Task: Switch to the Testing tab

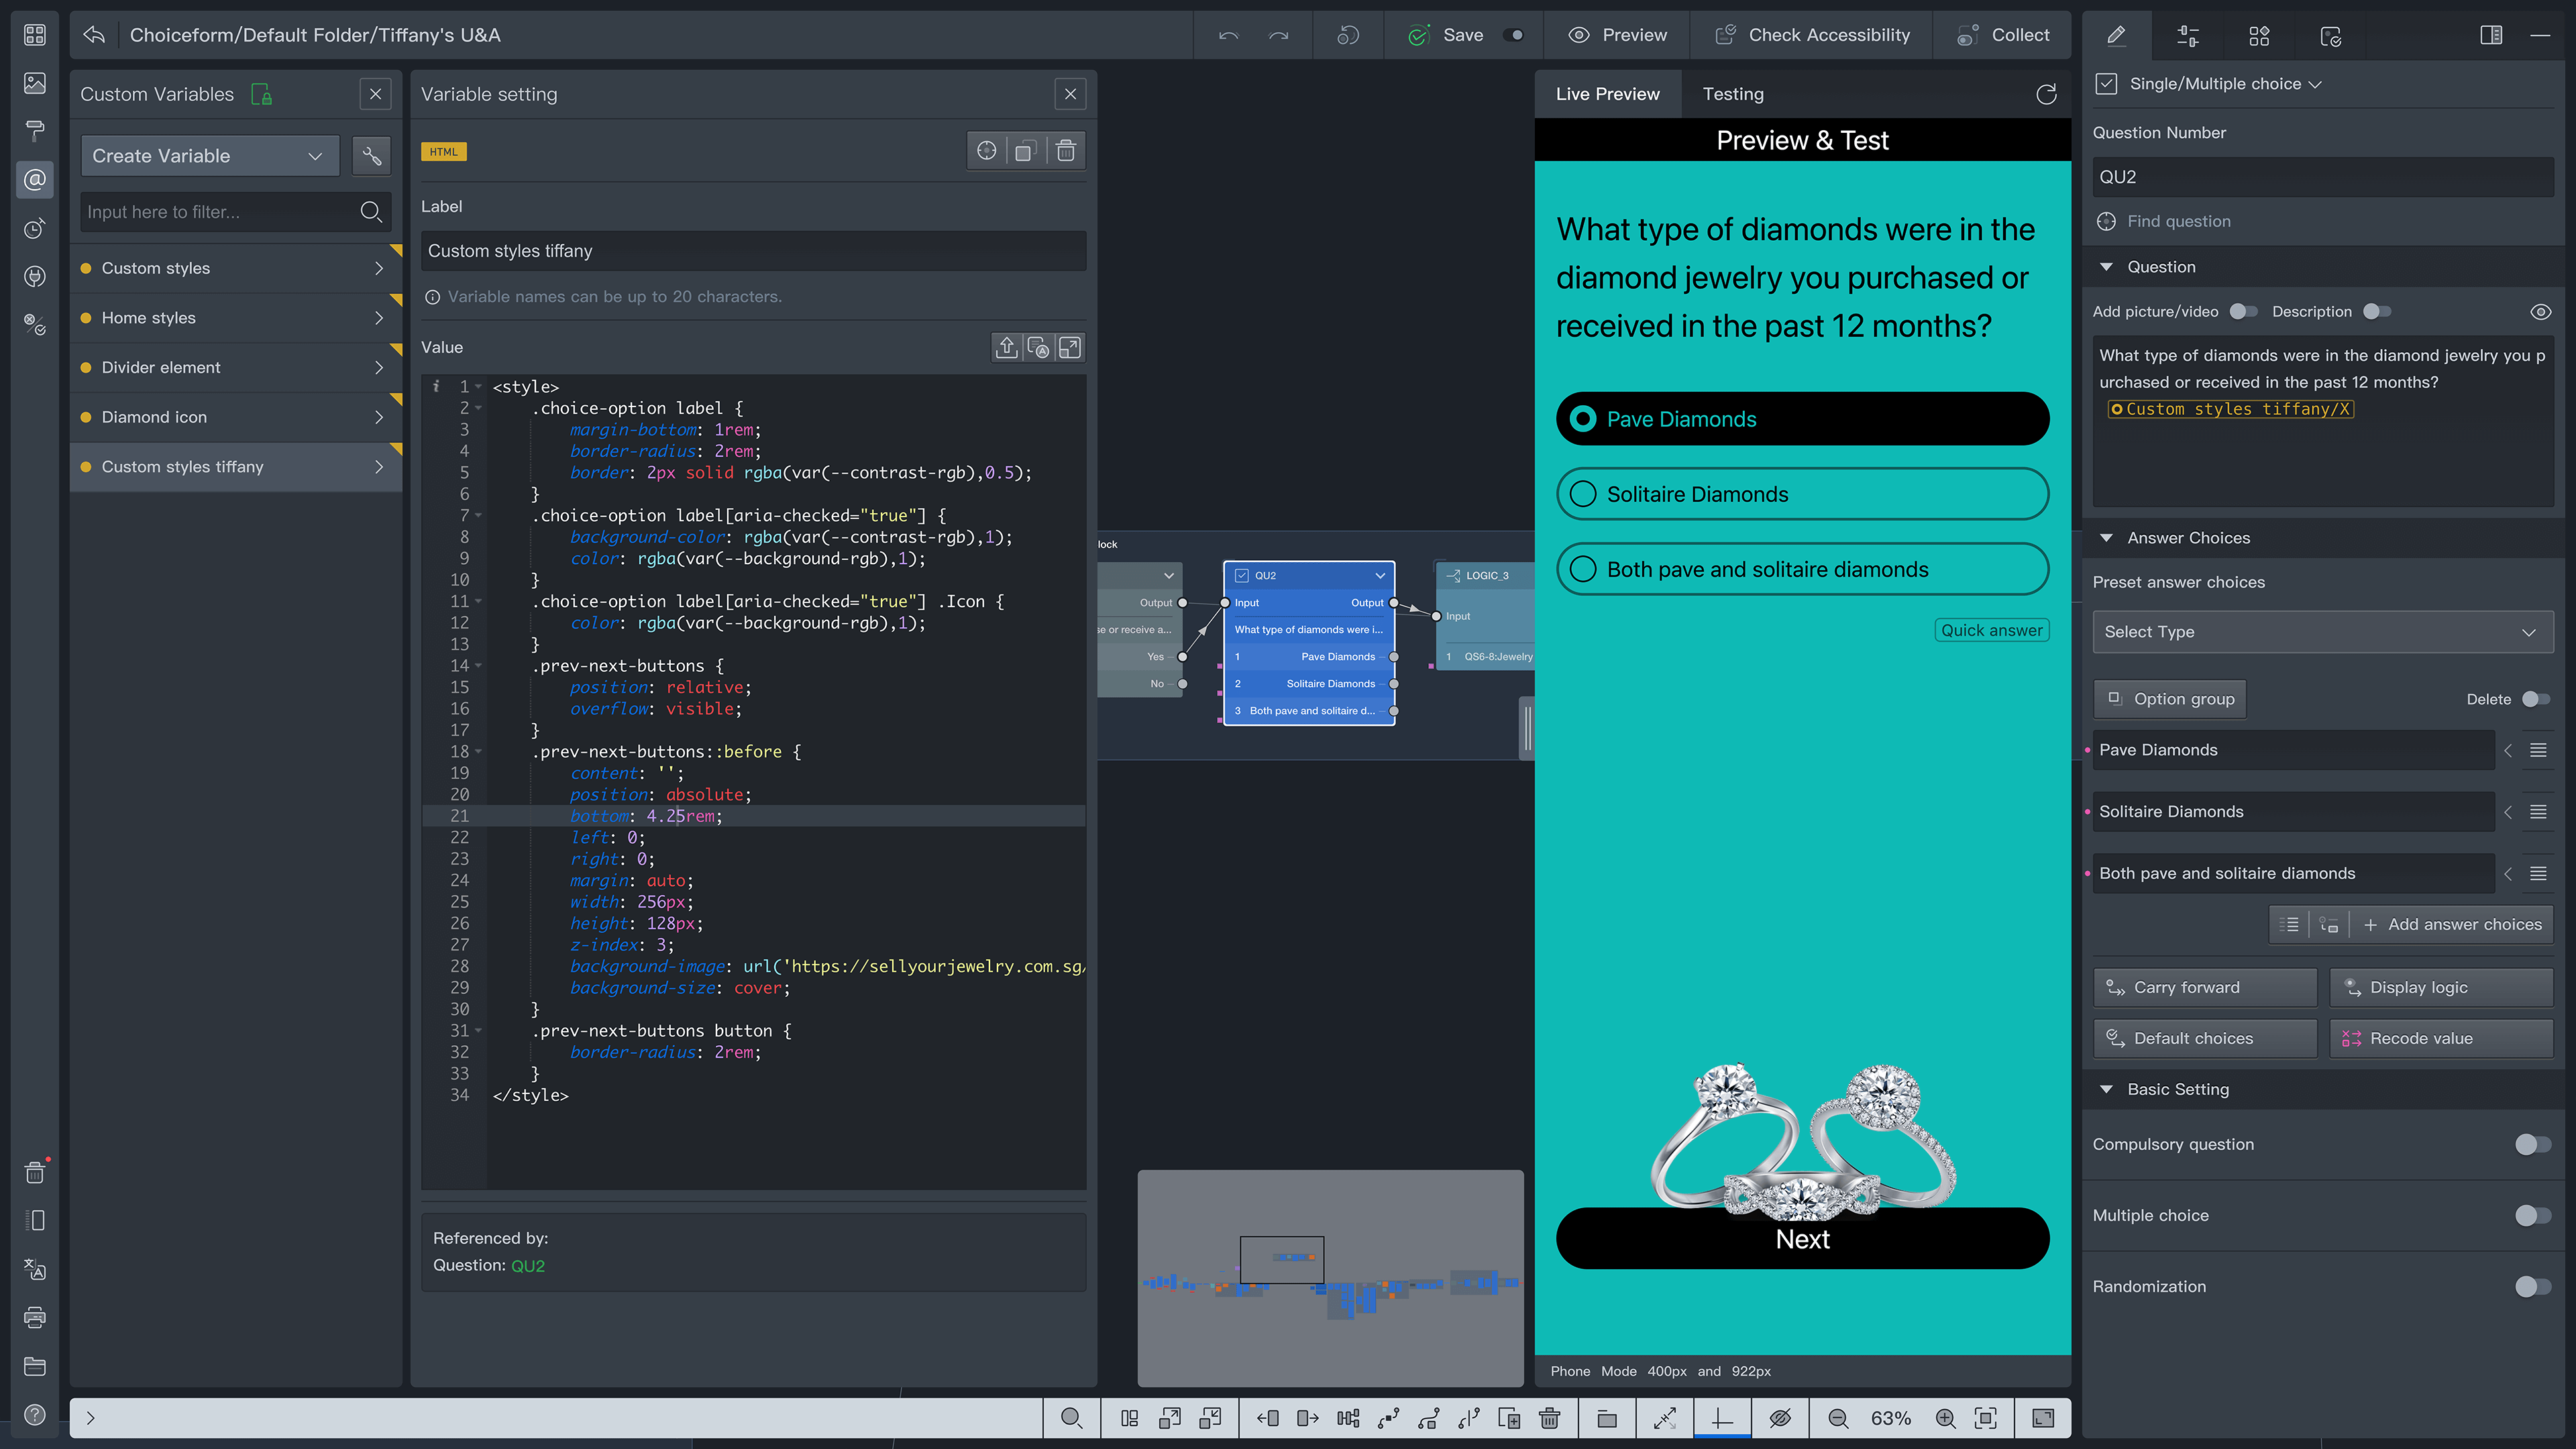Action: [x=1733, y=94]
